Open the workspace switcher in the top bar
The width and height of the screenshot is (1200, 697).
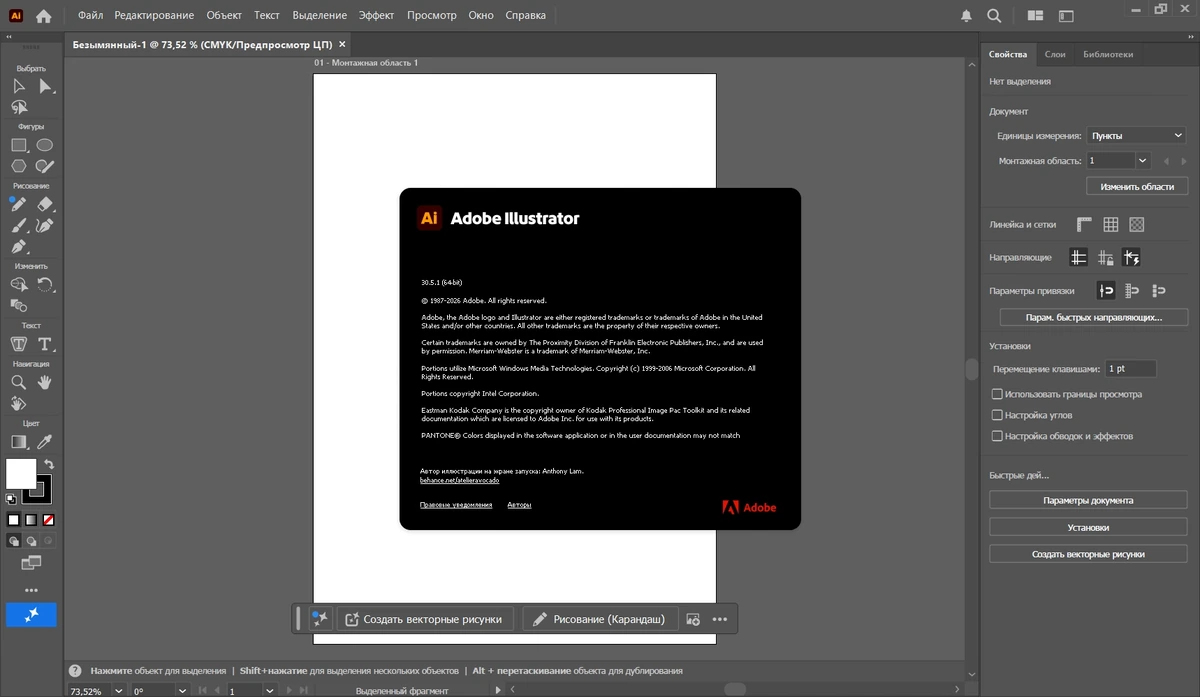(x=1066, y=16)
